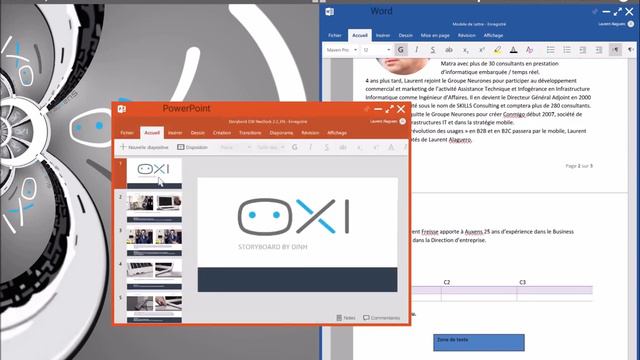Open the Dessin tab in Word
Image resolution: width=640 pixels, height=360 pixels.
[x=405, y=36]
